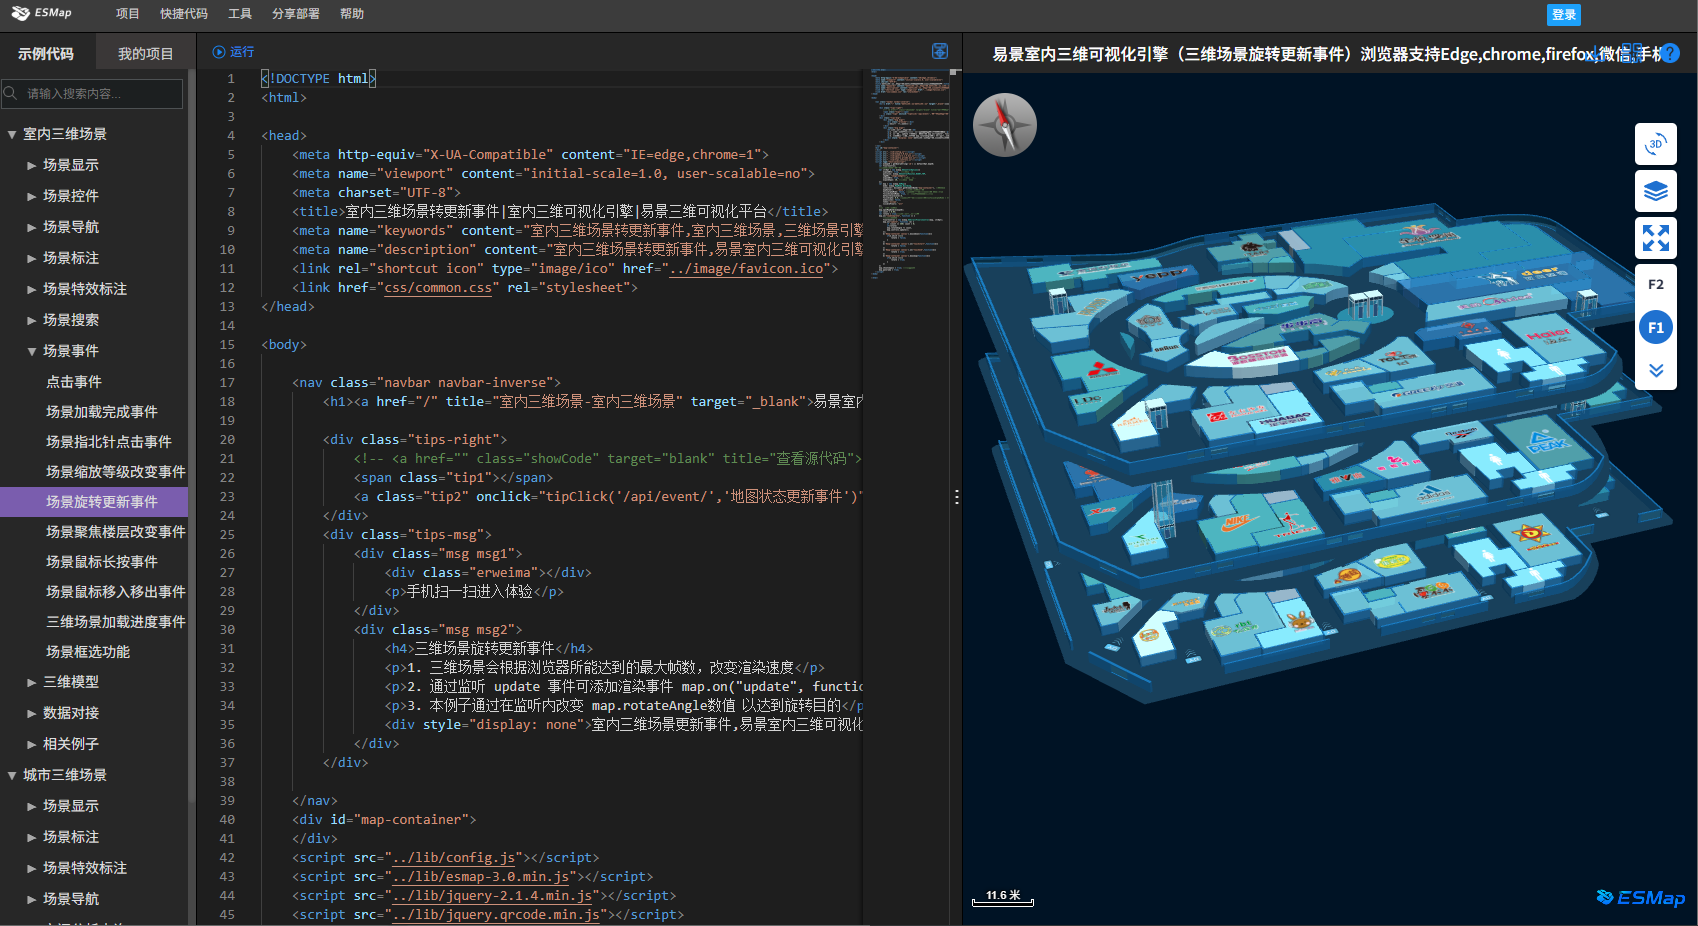Click the ESMap watermark logo on map
Viewport: 1698px width, 926px height.
click(x=1640, y=897)
